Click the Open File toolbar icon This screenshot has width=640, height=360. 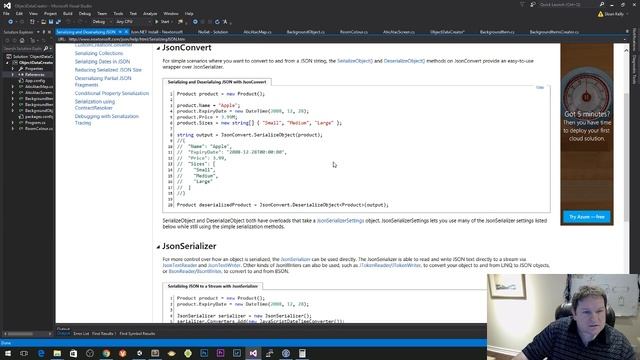(x=43, y=22)
